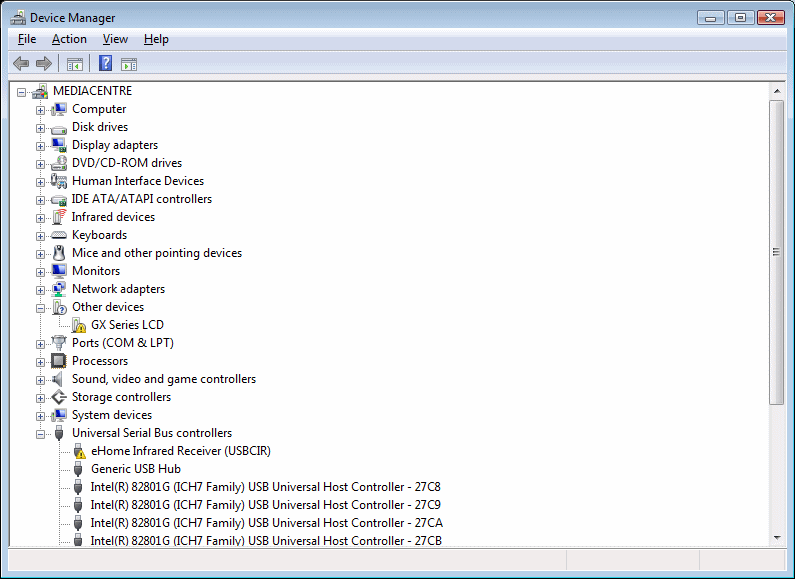
Task: Select the Generic USB Hub entry
Action: pyautogui.click(x=135, y=469)
